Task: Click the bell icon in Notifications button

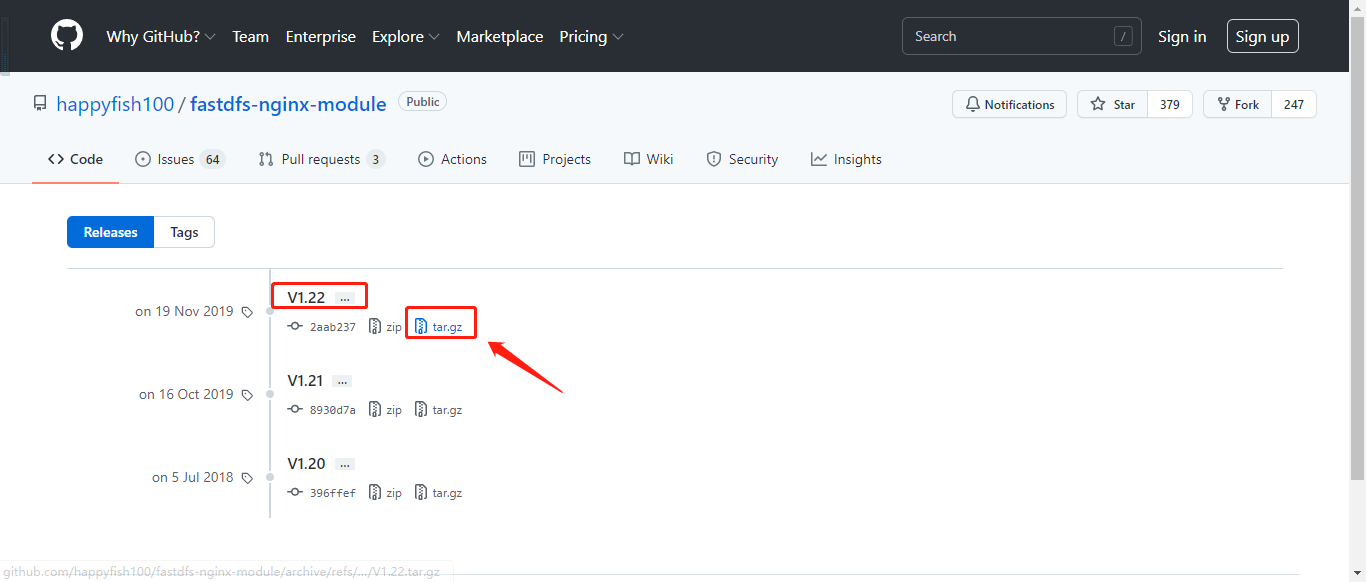Action: point(973,104)
